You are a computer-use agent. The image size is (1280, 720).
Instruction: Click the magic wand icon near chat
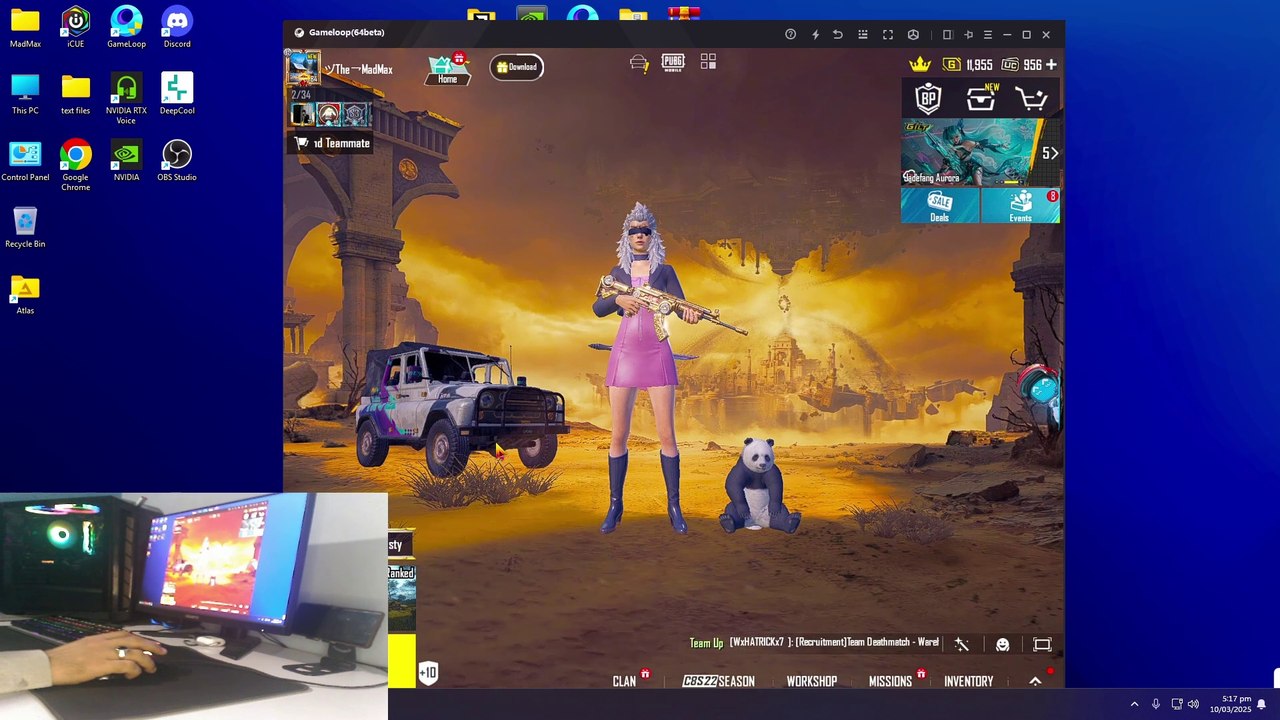(962, 645)
